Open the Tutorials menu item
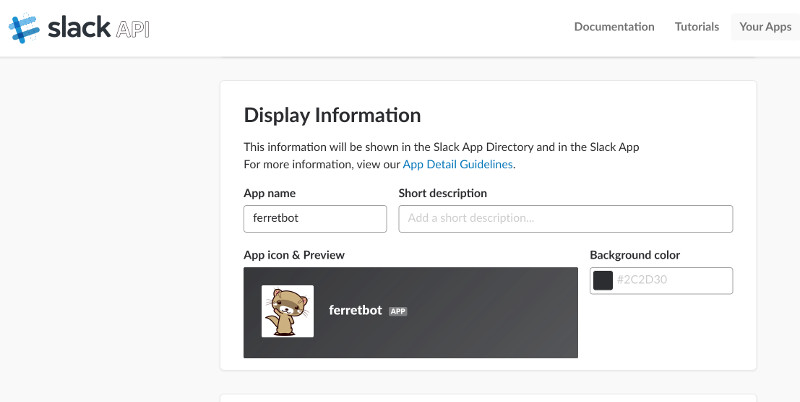 click(696, 27)
